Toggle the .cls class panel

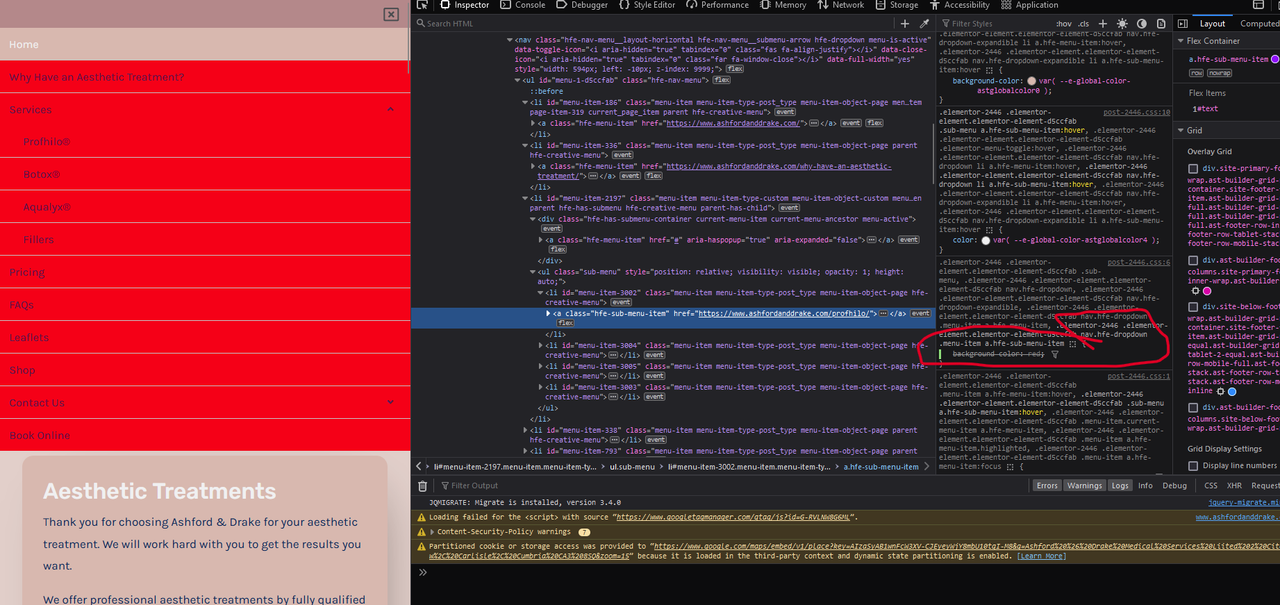(x=1084, y=23)
